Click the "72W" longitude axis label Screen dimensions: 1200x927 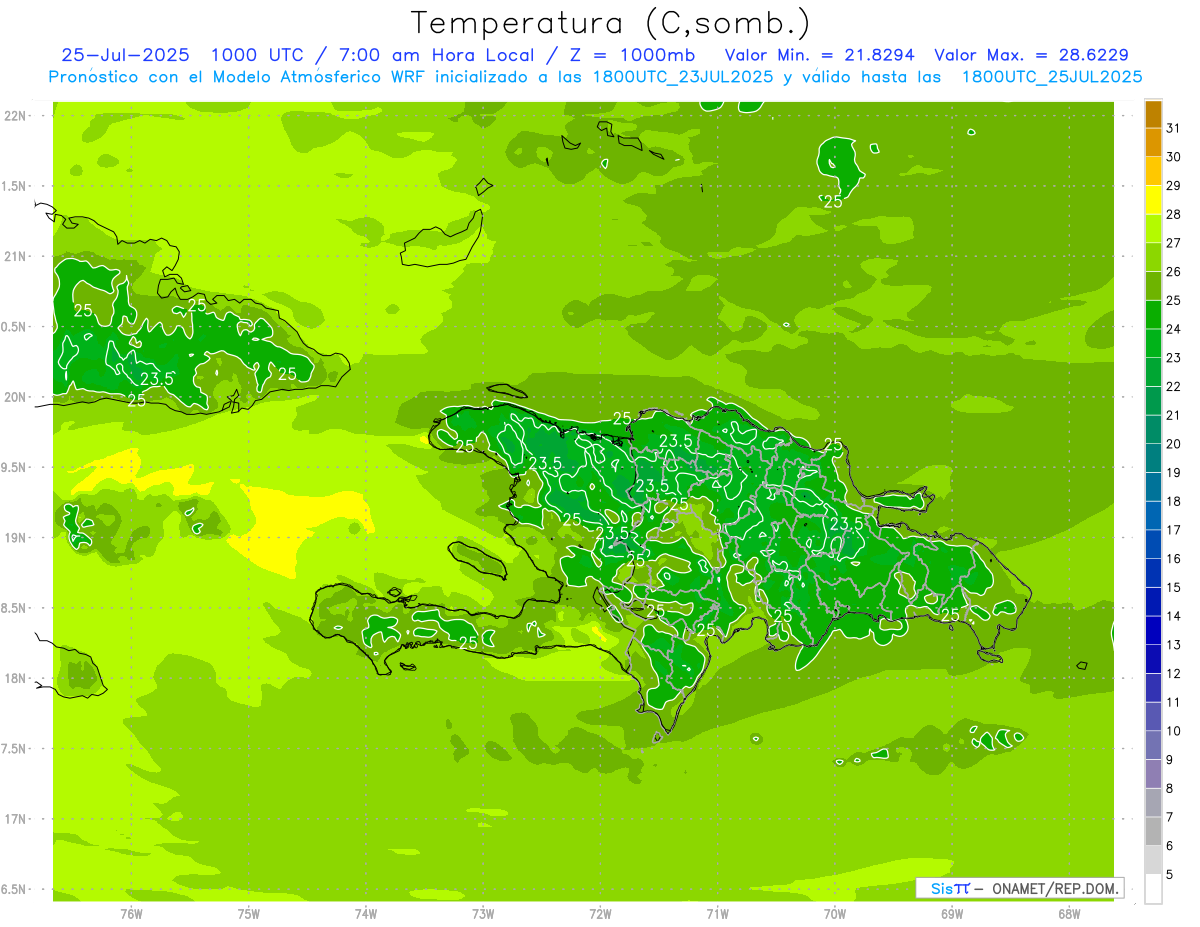[x=600, y=914]
